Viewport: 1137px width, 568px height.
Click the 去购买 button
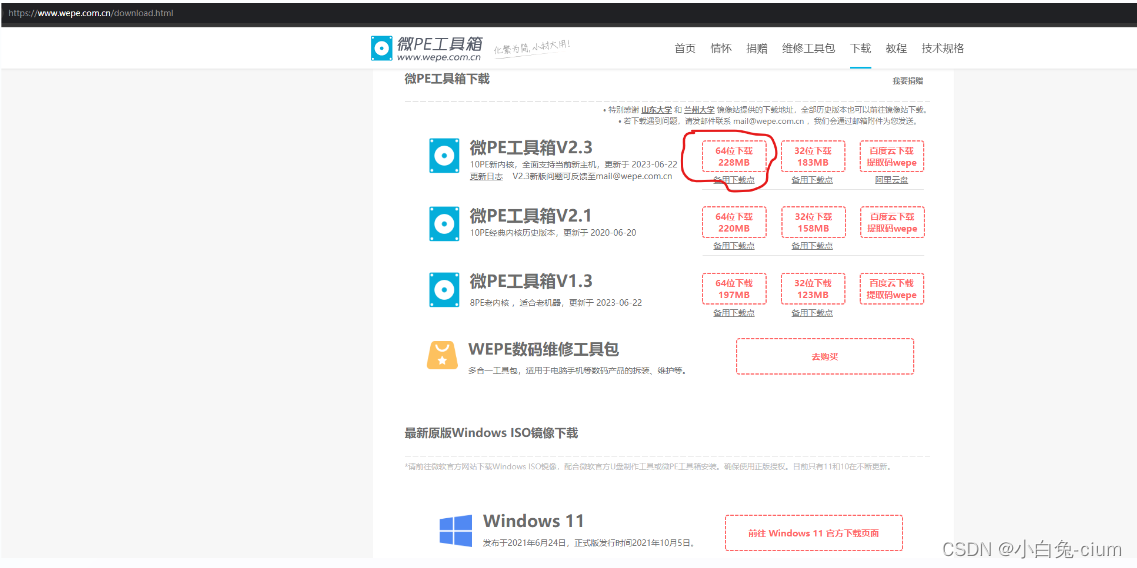(x=824, y=356)
